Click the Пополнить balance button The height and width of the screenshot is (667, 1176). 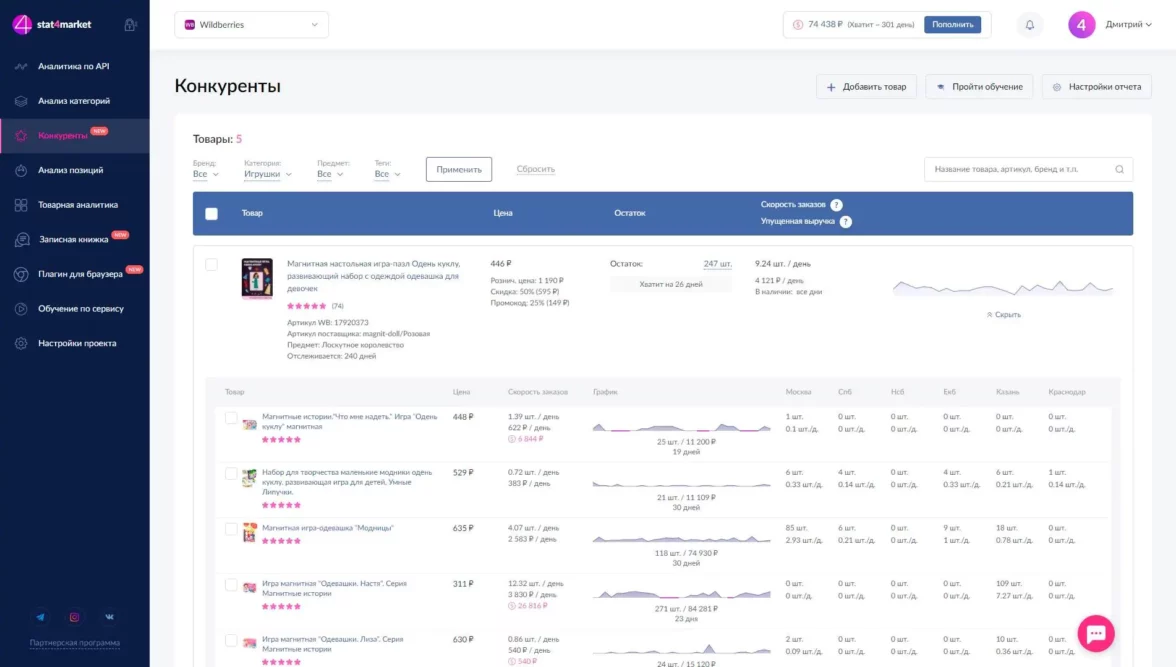click(952, 25)
